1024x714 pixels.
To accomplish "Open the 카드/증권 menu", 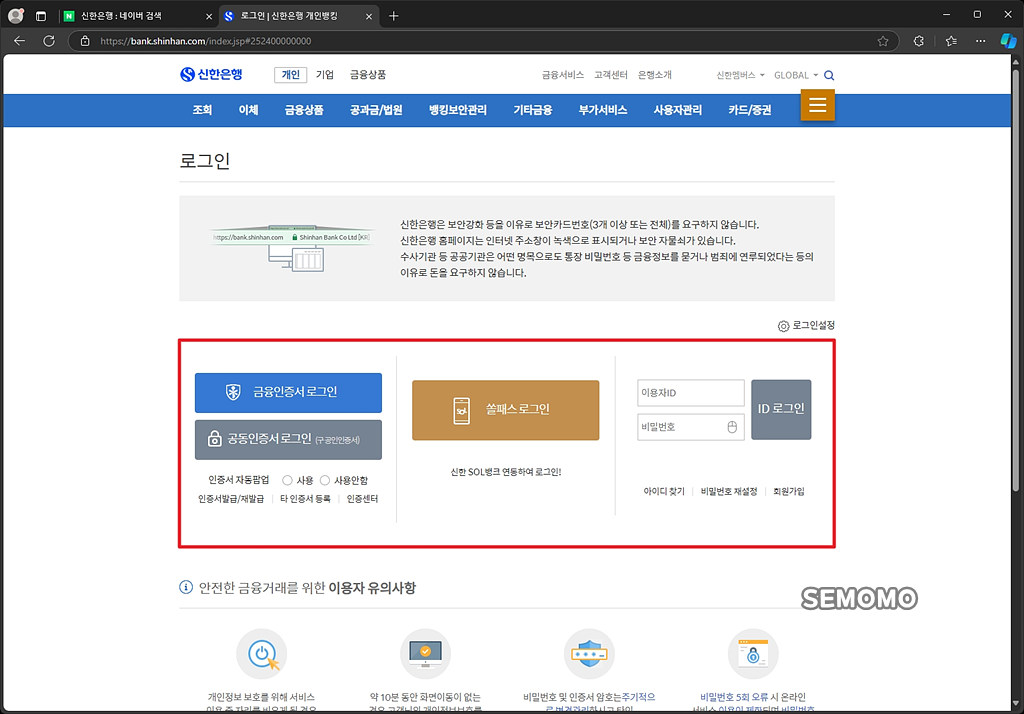I will 750,110.
